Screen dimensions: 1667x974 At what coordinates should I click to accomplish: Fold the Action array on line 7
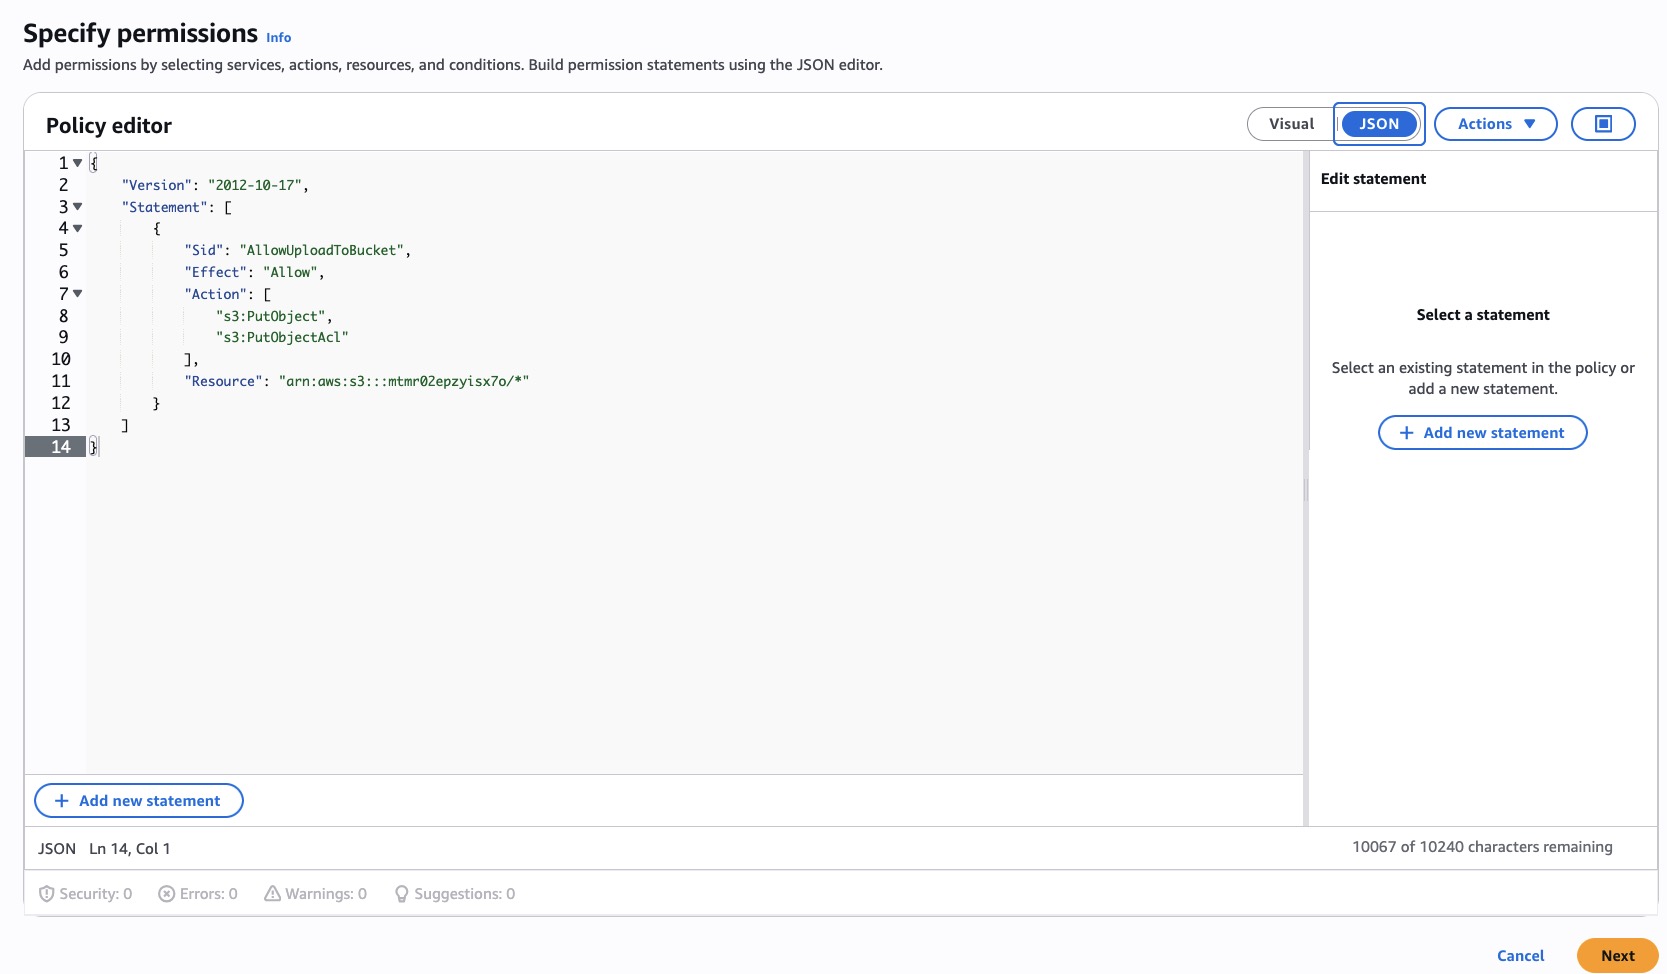pyautogui.click(x=78, y=294)
